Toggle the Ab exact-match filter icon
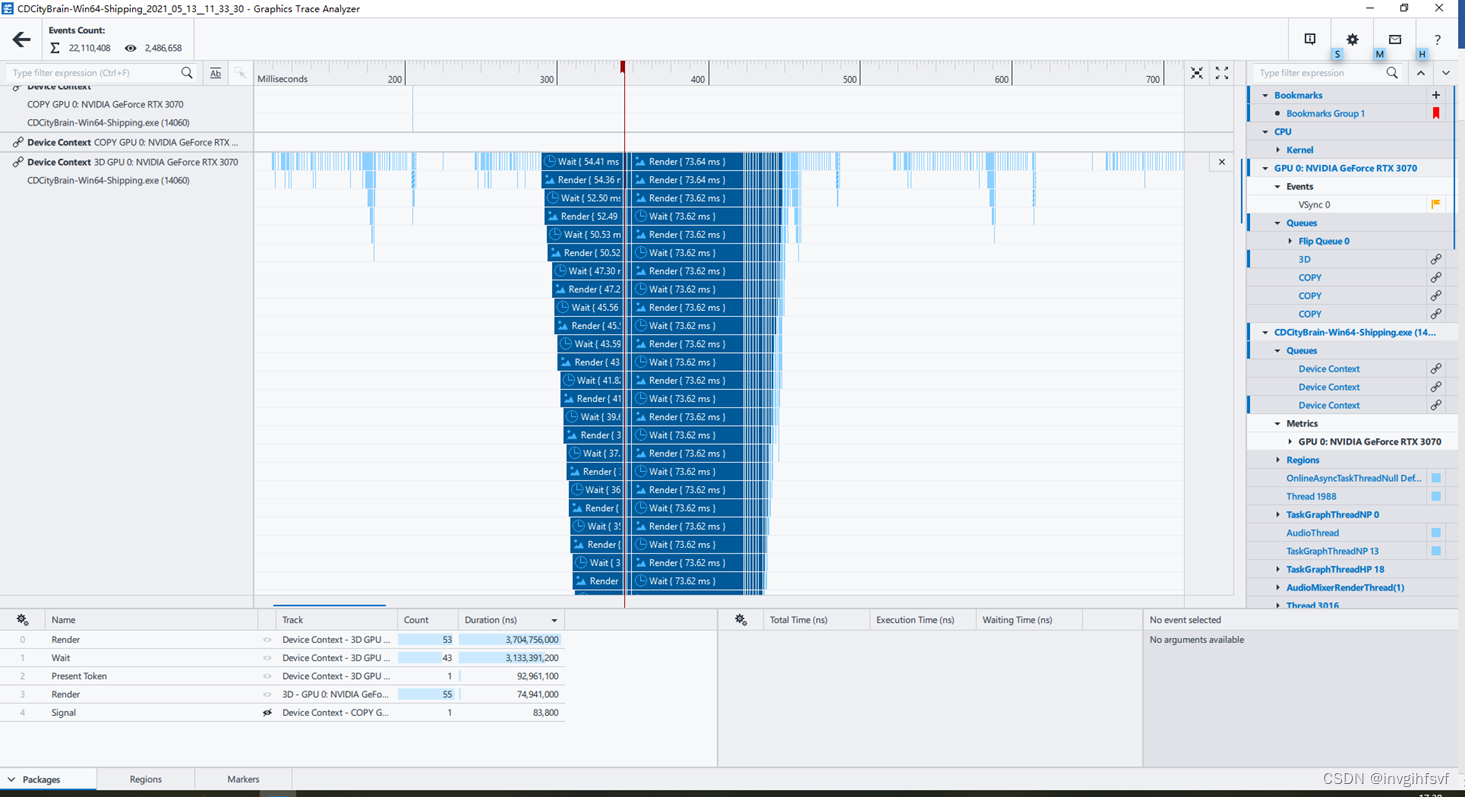Viewport: 1465px width, 797px height. 215,73
